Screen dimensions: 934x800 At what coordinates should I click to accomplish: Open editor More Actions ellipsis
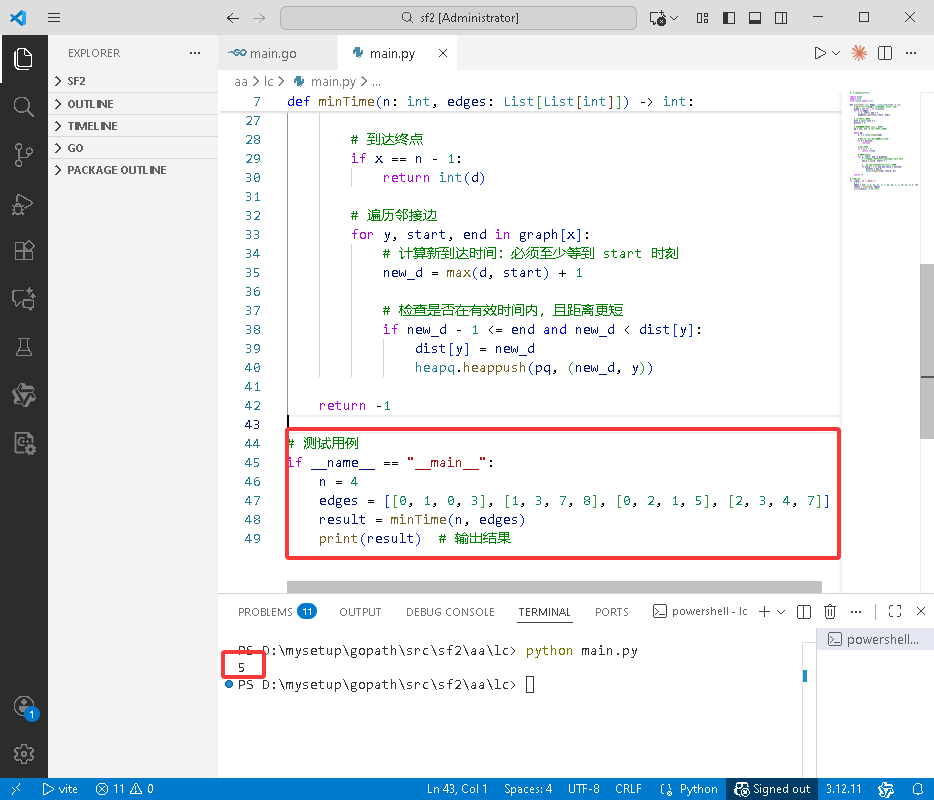[911, 53]
